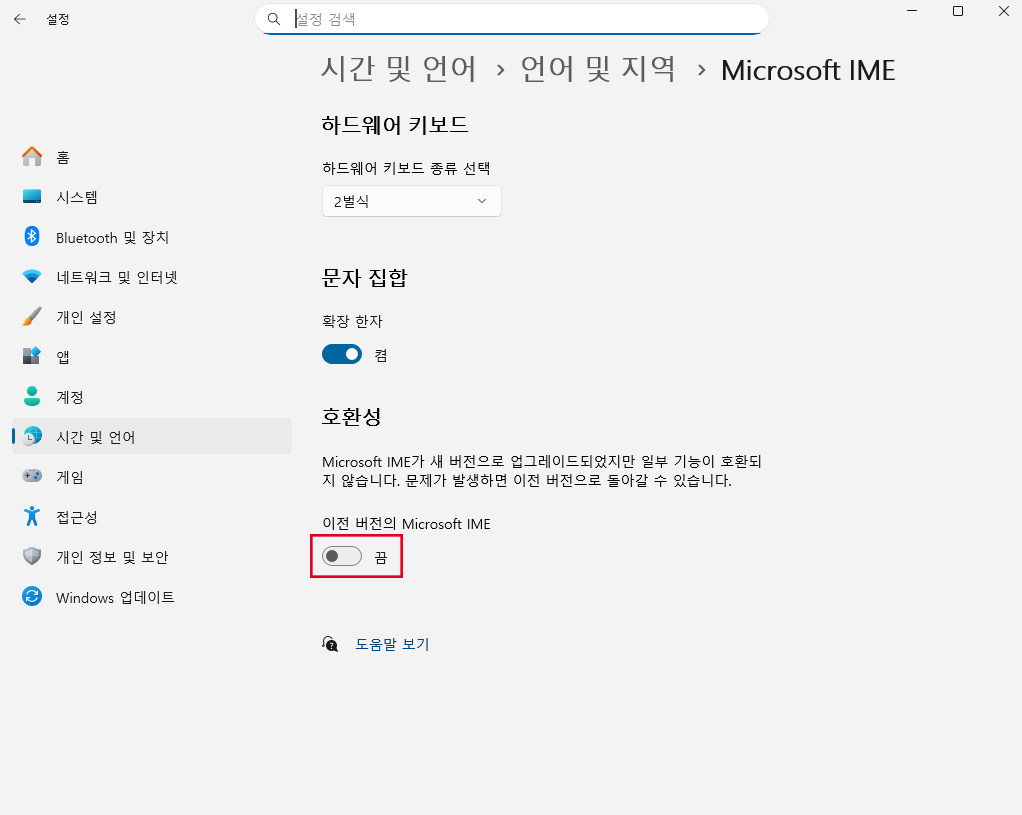1022x815 pixels.
Task: Go to 계정 settings
Action: coord(152,397)
